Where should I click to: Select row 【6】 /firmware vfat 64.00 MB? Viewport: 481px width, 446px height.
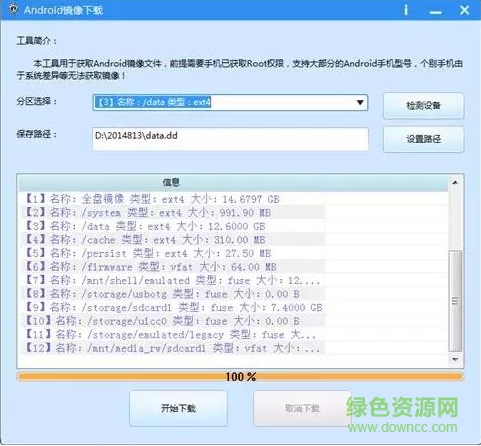pyautogui.click(x=172, y=267)
